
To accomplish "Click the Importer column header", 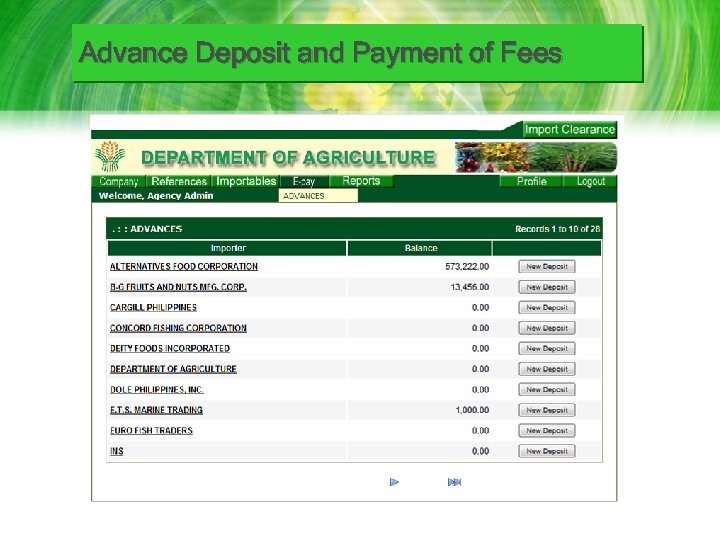I will pos(228,248).
